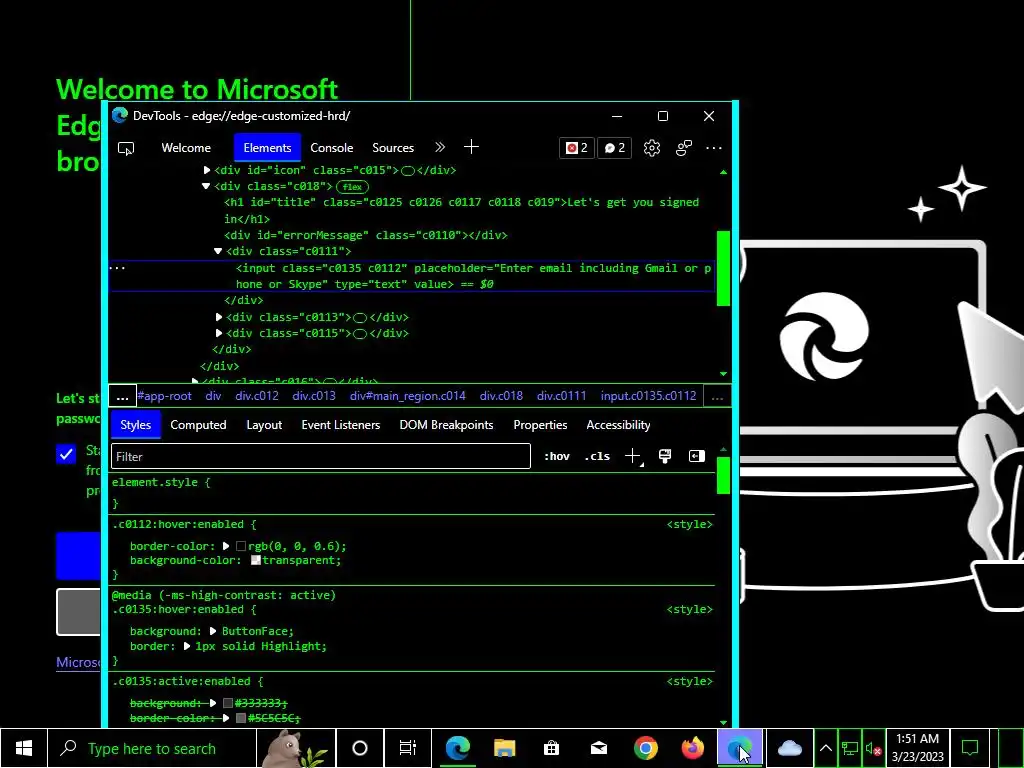Select the Elements tab
Image resolution: width=1024 pixels, height=768 pixels.
[x=267, y=148]
